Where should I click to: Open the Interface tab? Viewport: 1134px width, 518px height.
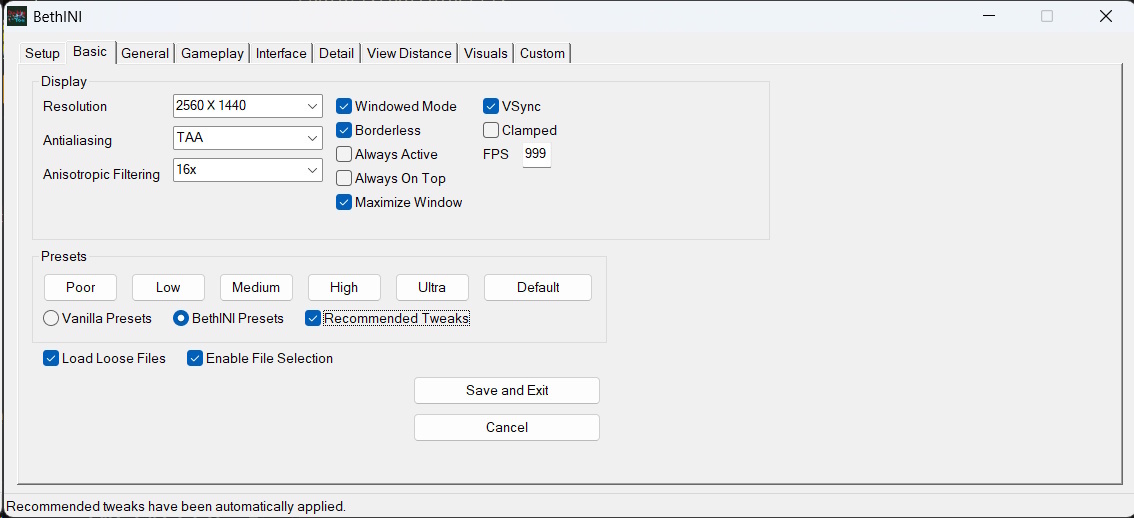(x=281, y=54)
